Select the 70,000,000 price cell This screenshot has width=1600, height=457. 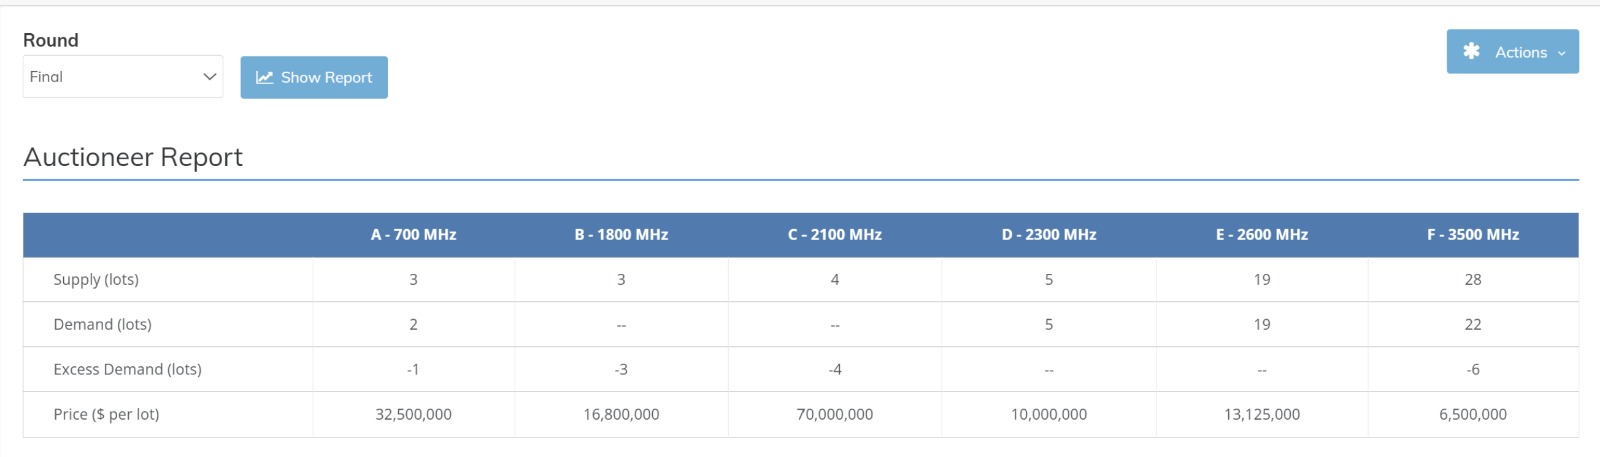pyautogui.click(x=834, y=415)
